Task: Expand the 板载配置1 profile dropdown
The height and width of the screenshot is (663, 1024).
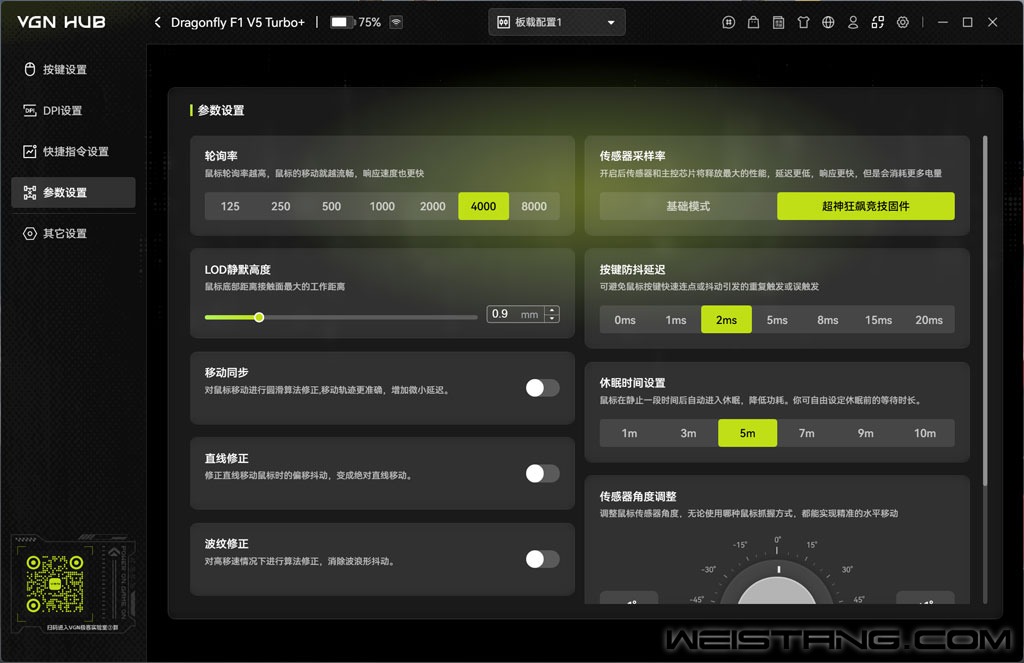Action: tap(556, 22)
